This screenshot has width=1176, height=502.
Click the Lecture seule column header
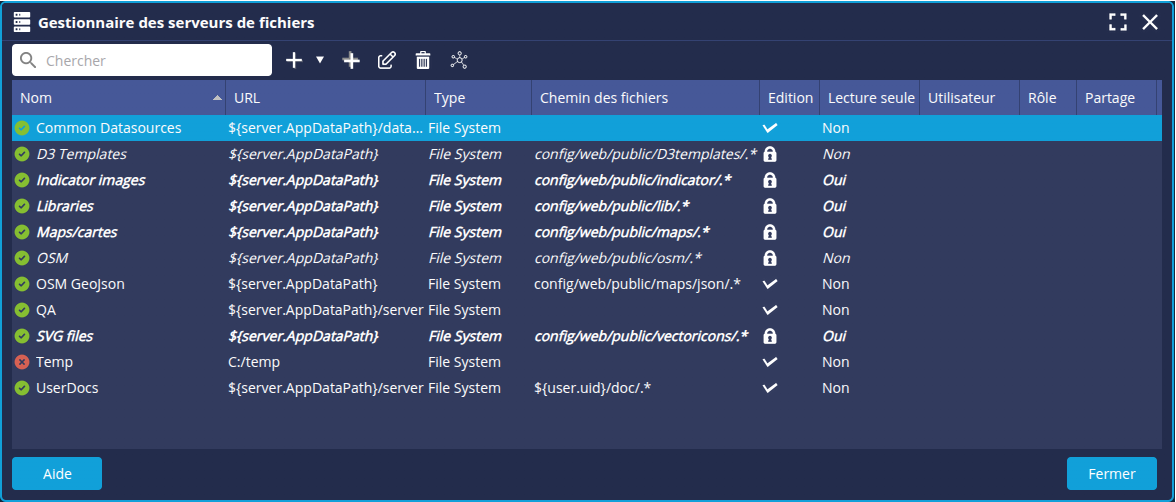tap(870, 98)
